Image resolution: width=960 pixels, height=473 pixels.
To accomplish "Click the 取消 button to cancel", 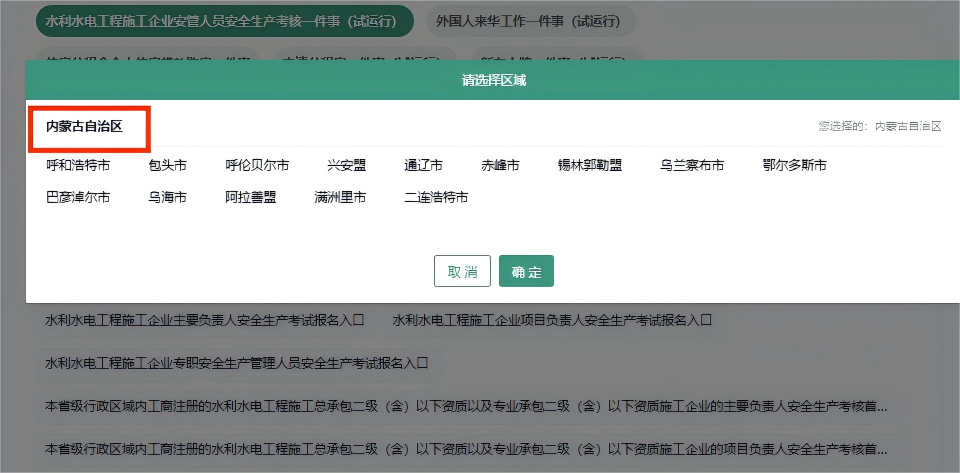I will pyautogui.click(x=462, y=271).
